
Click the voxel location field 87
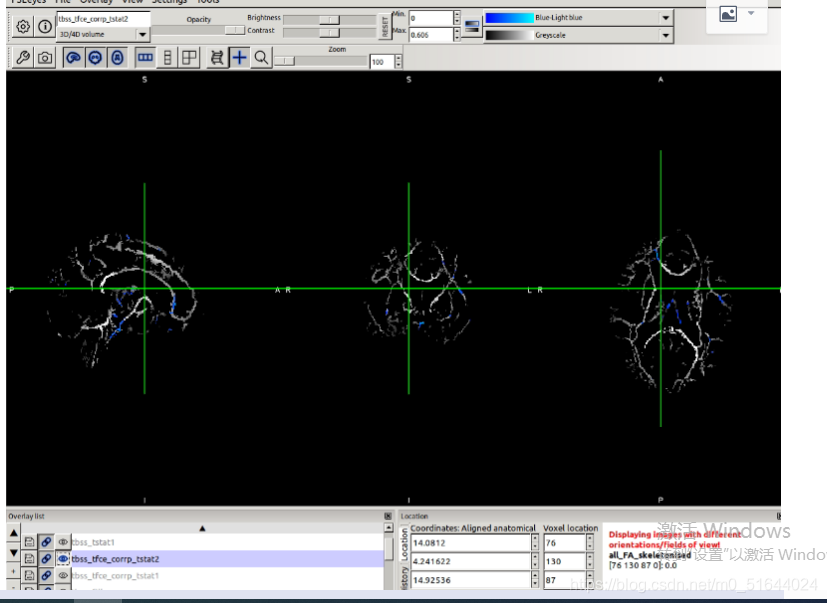(x=565, y=580)
